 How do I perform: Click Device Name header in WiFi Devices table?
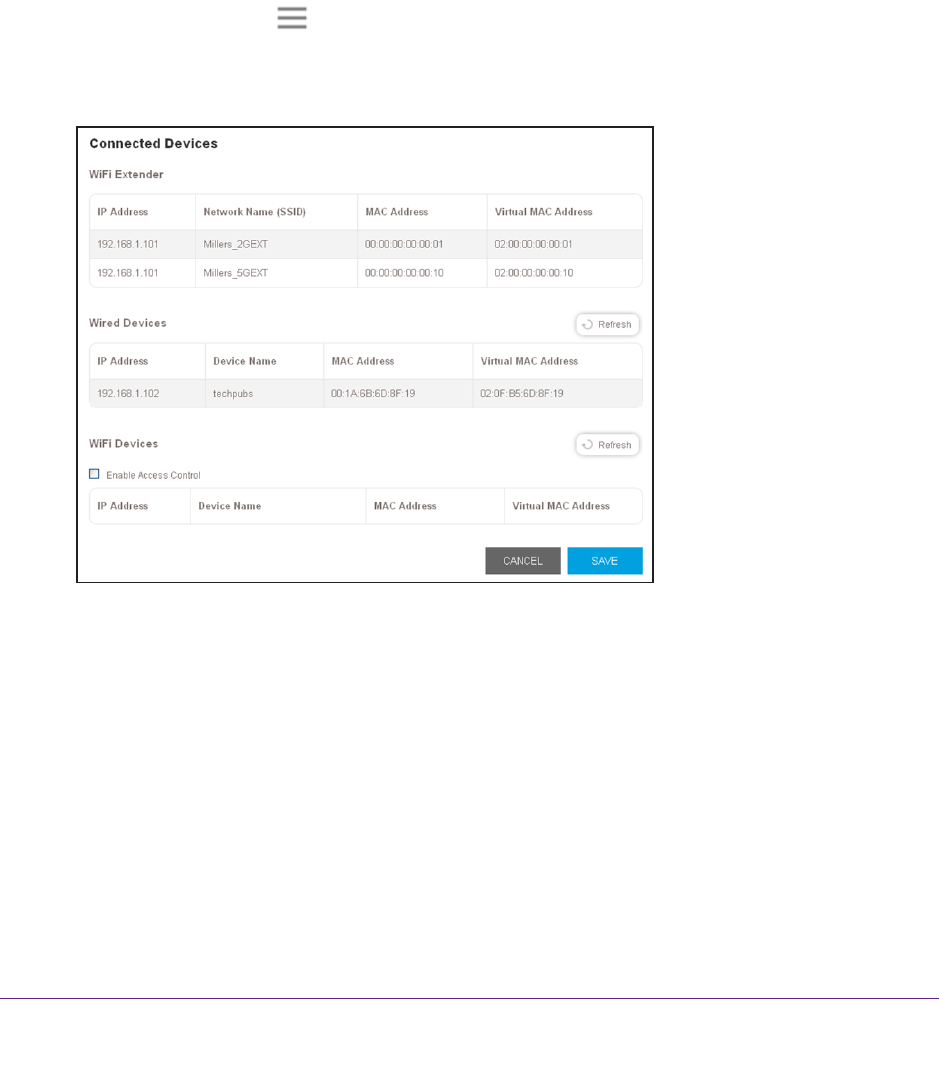(230, 506)
